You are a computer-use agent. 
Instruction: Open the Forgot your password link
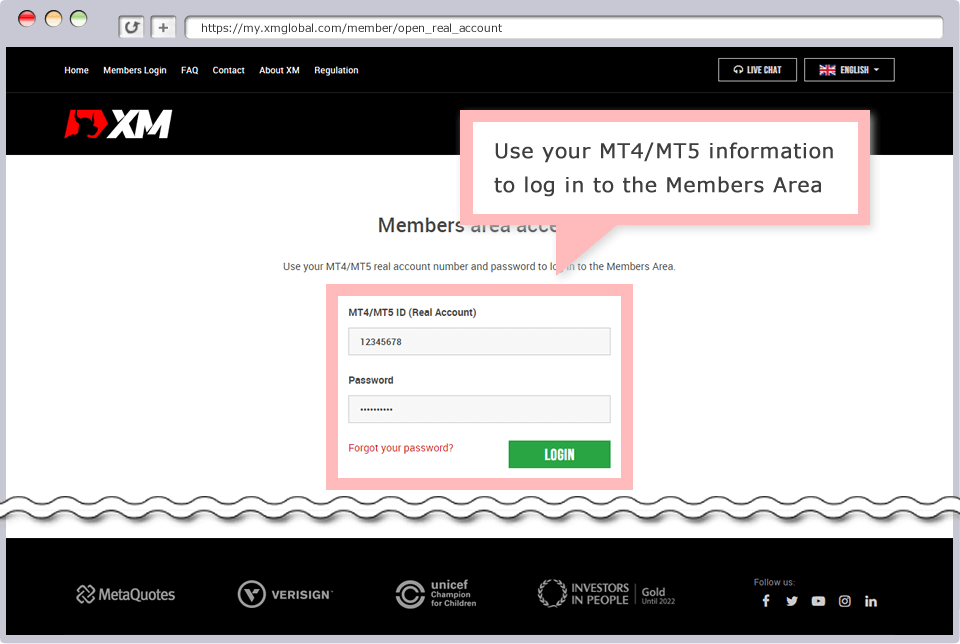pos(400,448)
